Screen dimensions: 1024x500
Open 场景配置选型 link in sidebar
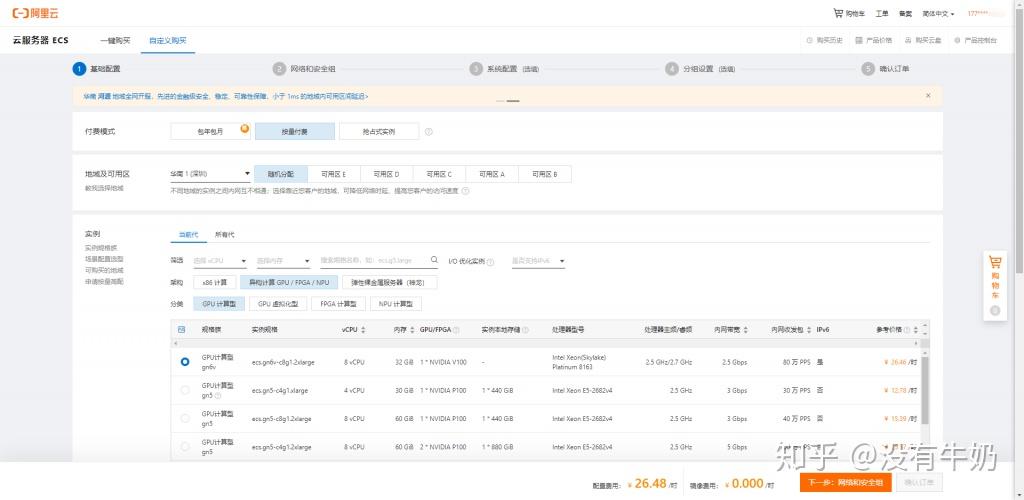click(104, 259)
